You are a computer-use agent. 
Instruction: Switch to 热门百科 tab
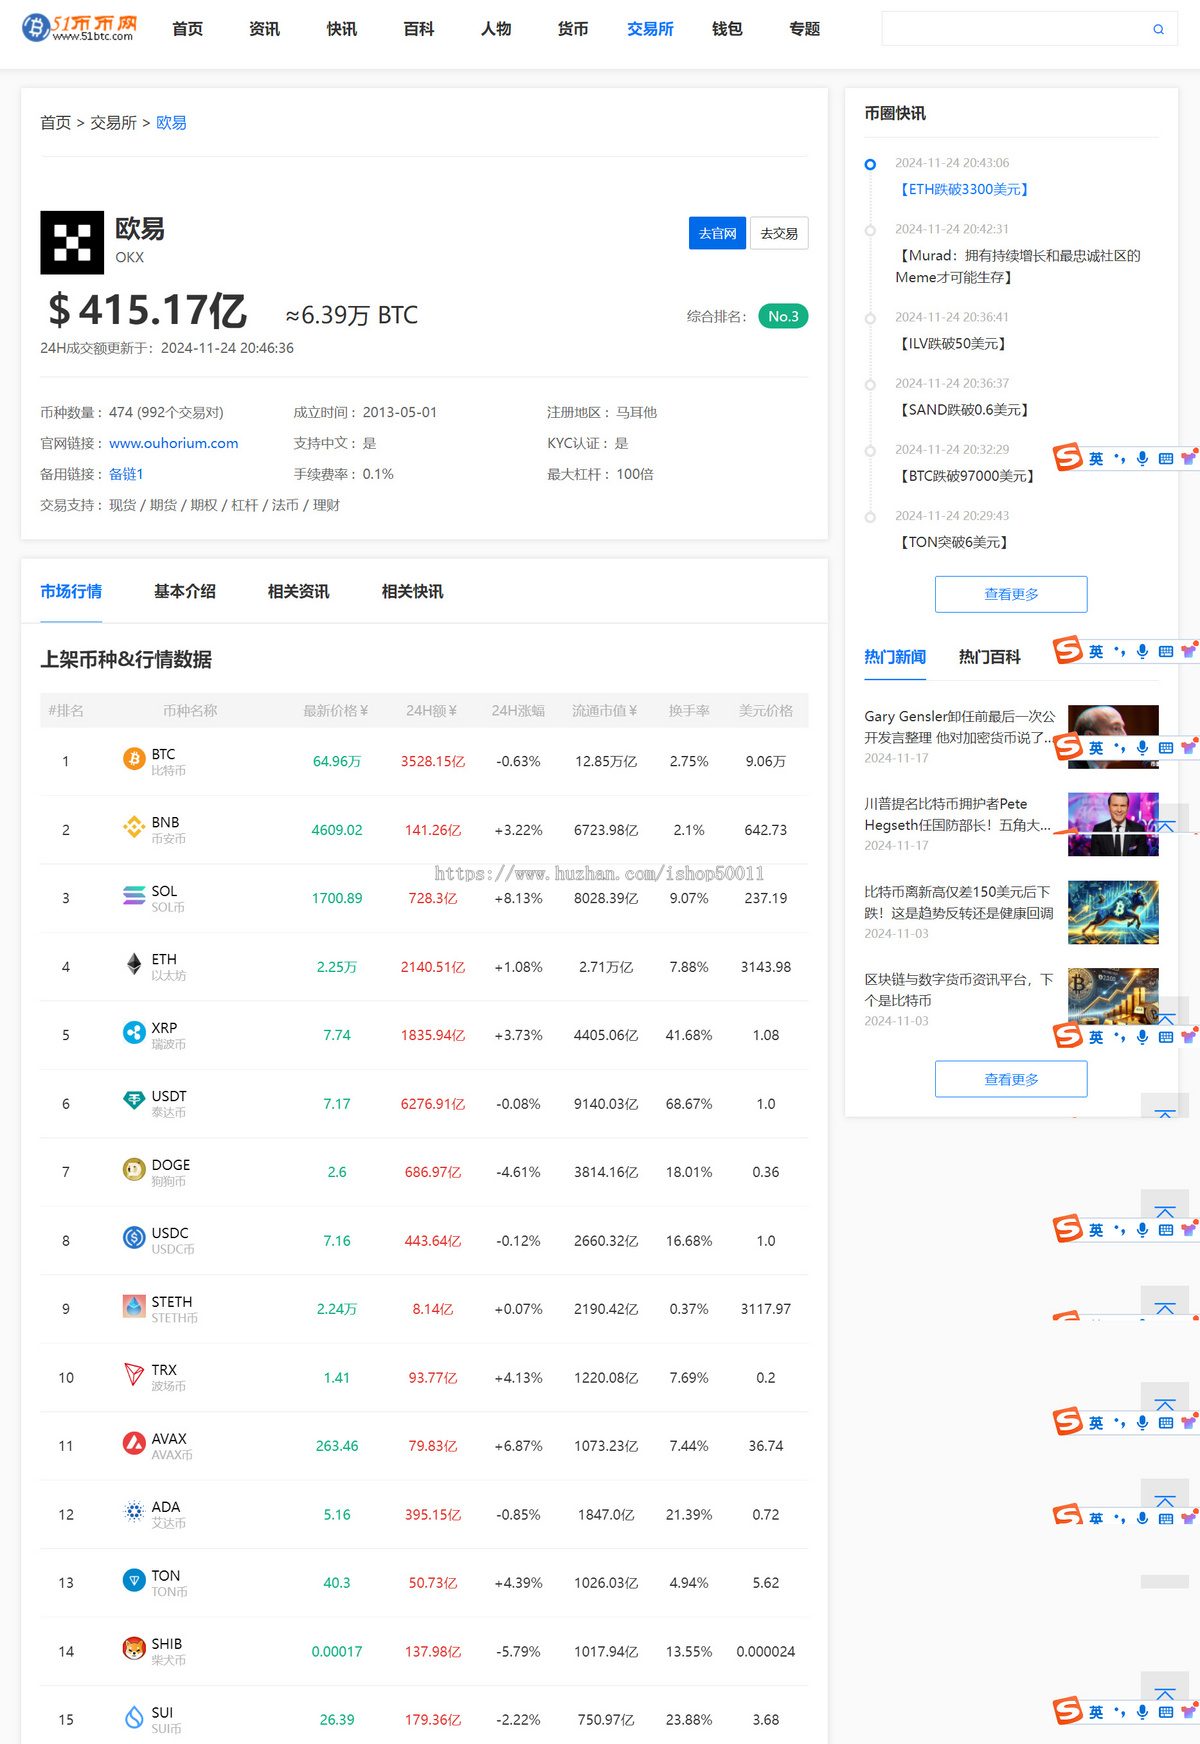pos(990,656)
